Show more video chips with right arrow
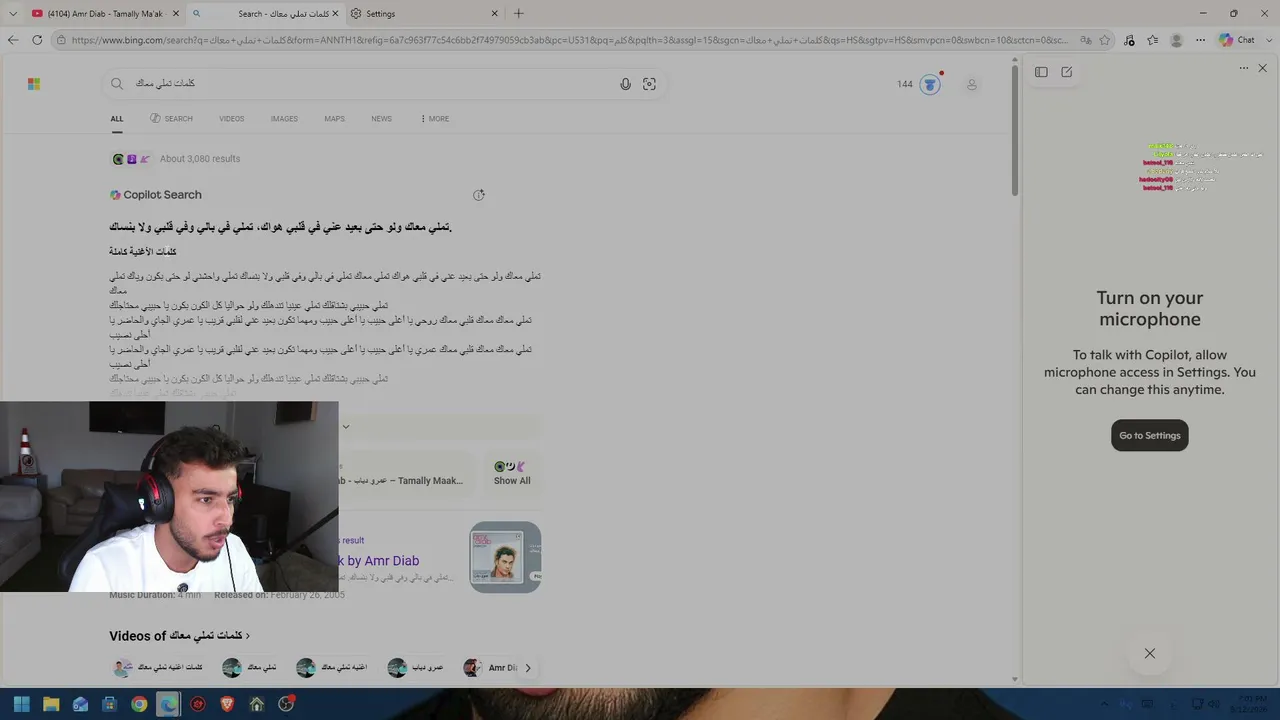The image size is (1280, 720). point(528,668)
